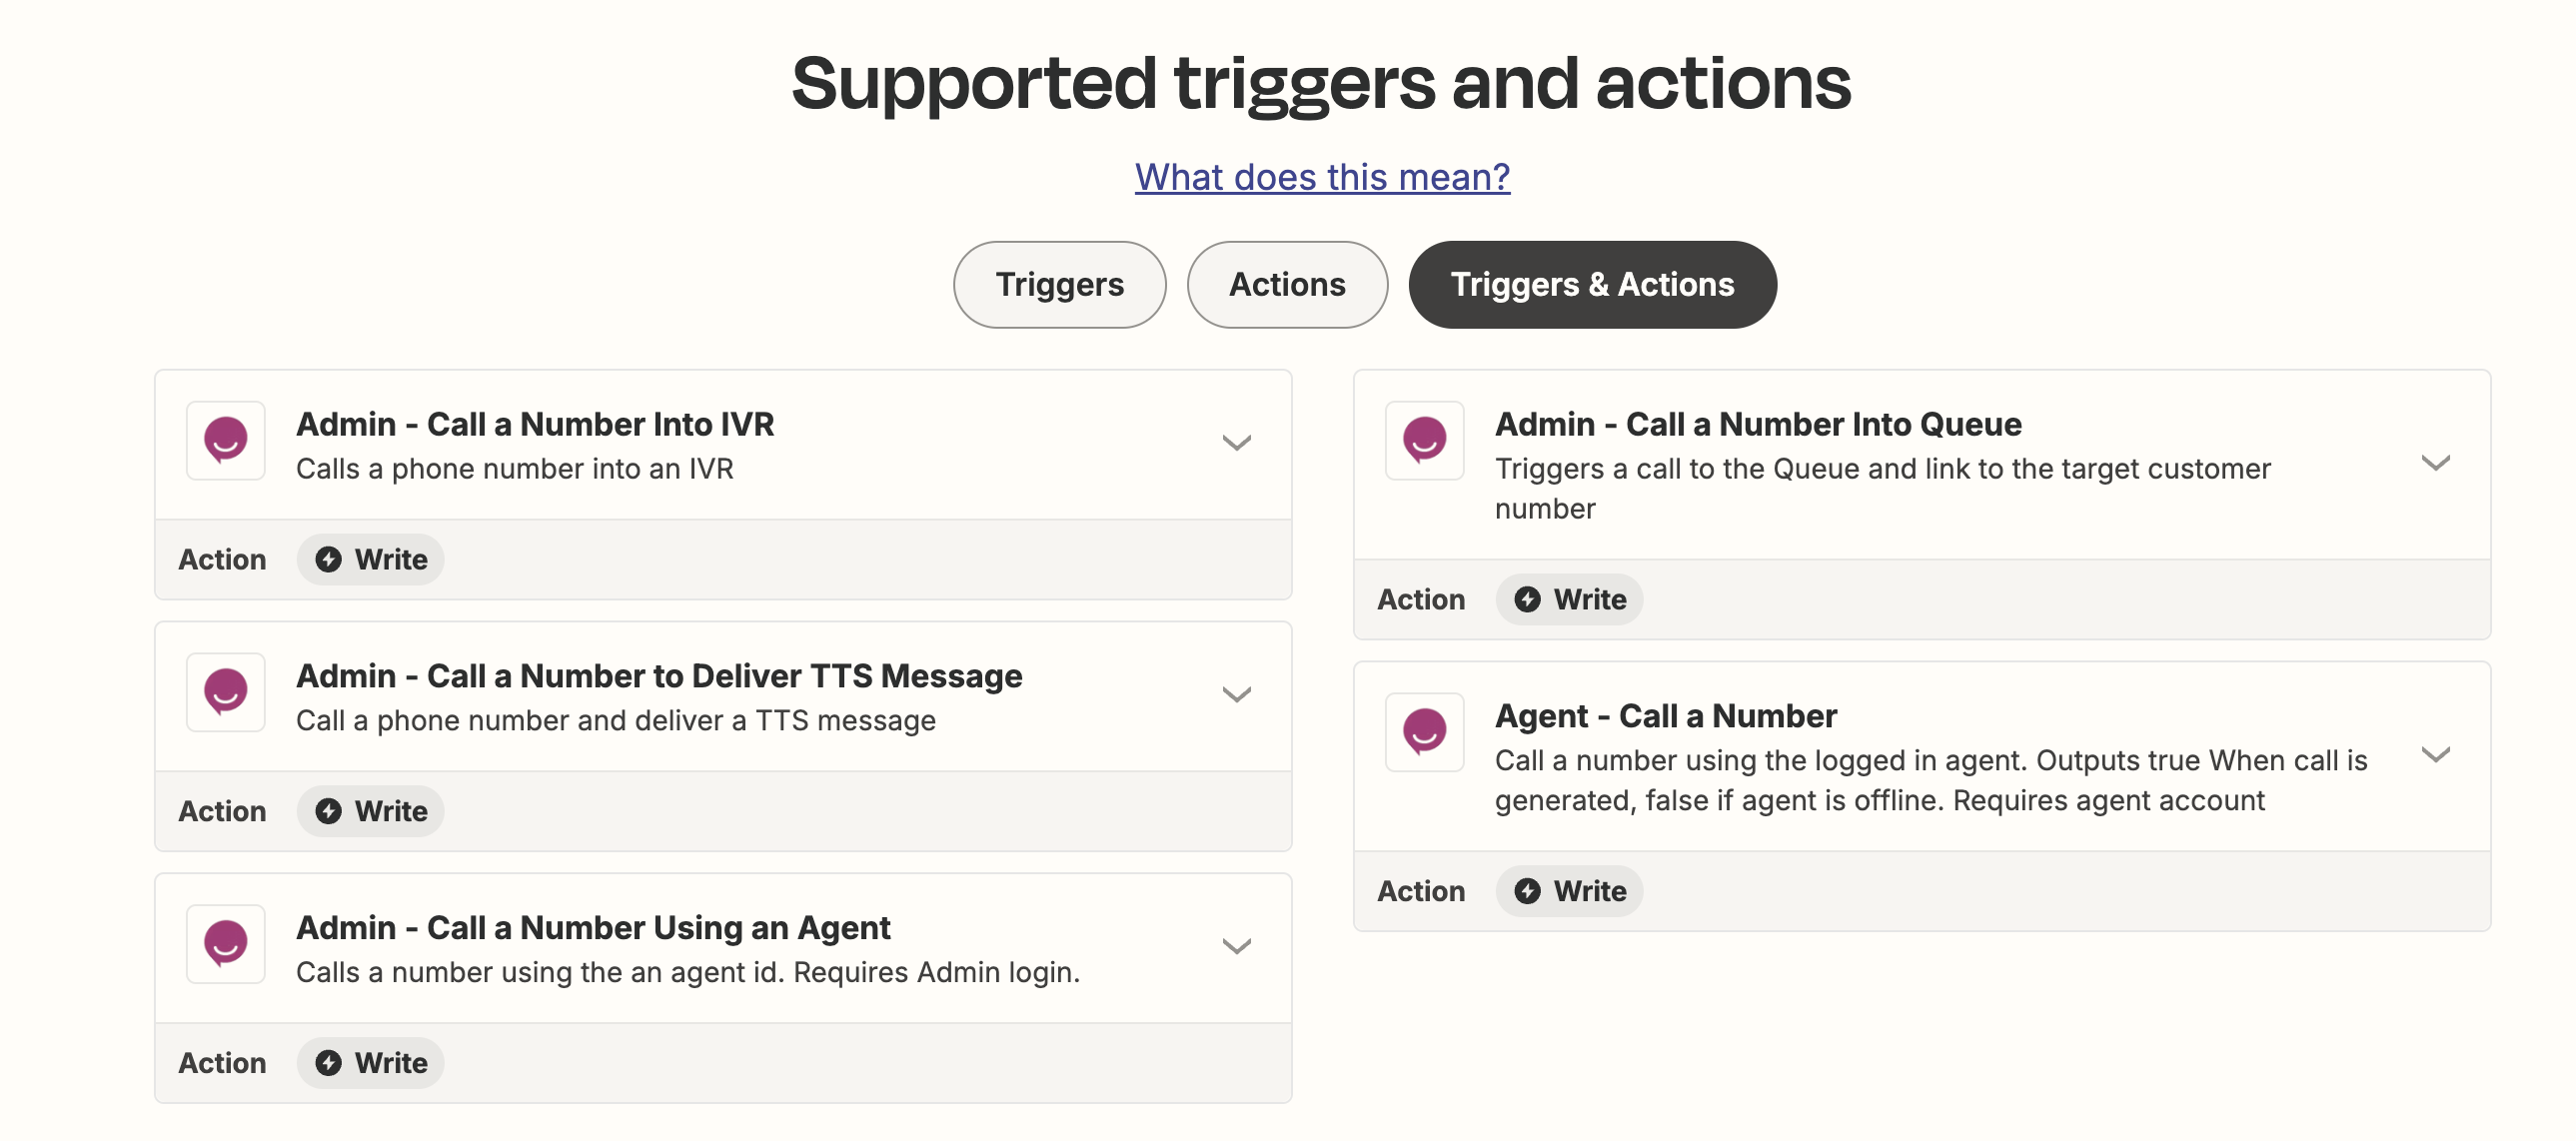Click the Admin - Call a Number Into Queue title
The image size is (2576, 1141).
point(1759,424)
